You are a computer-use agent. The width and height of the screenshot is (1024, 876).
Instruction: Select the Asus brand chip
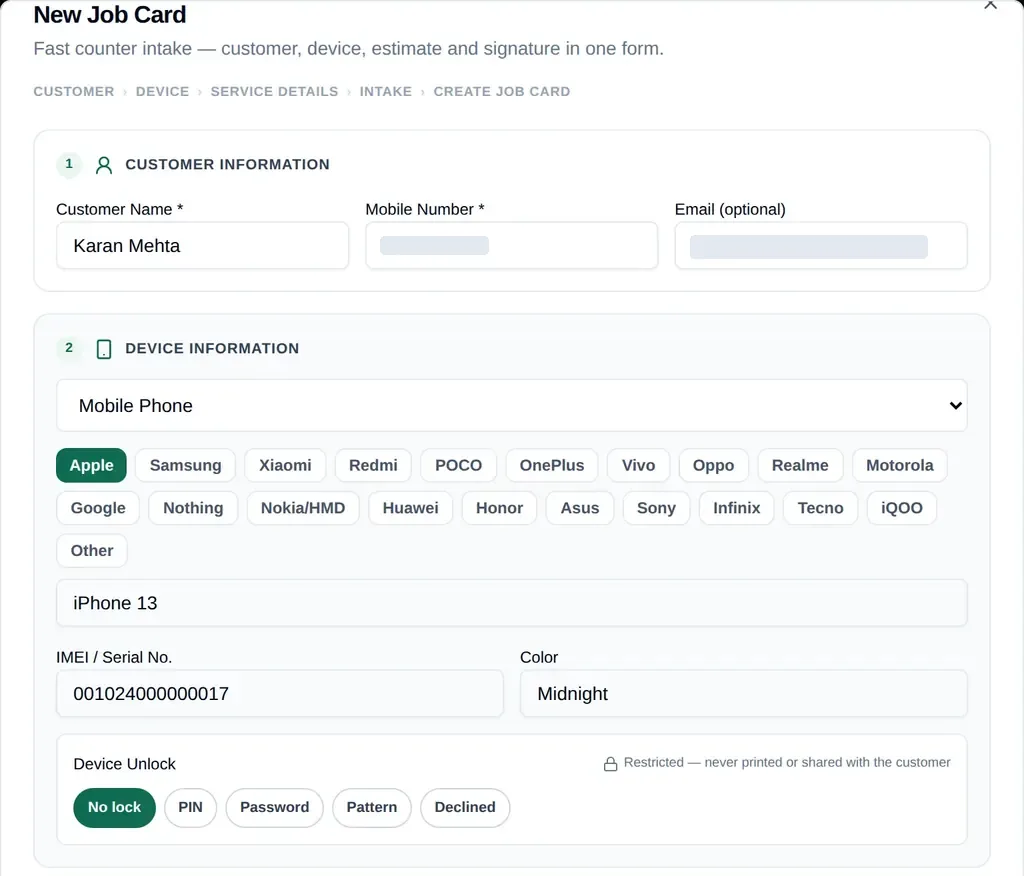580,508
